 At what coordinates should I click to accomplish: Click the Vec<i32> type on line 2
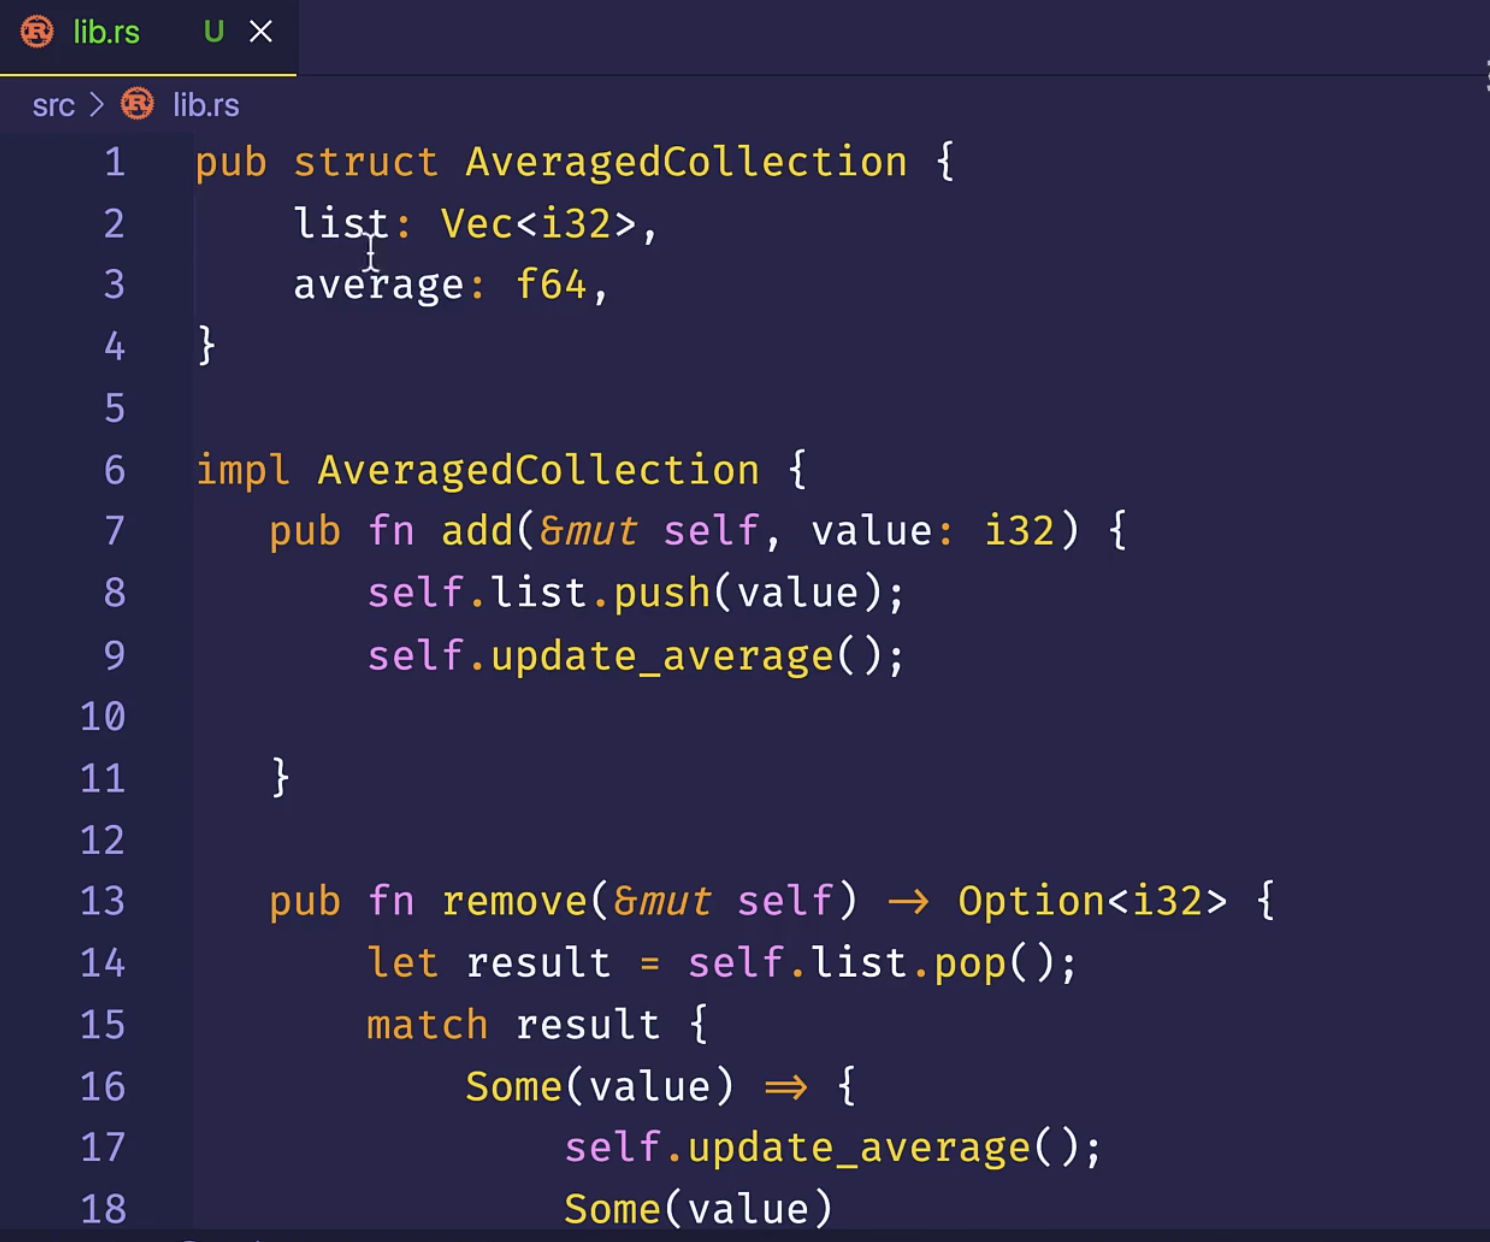[x=538, y=224]
